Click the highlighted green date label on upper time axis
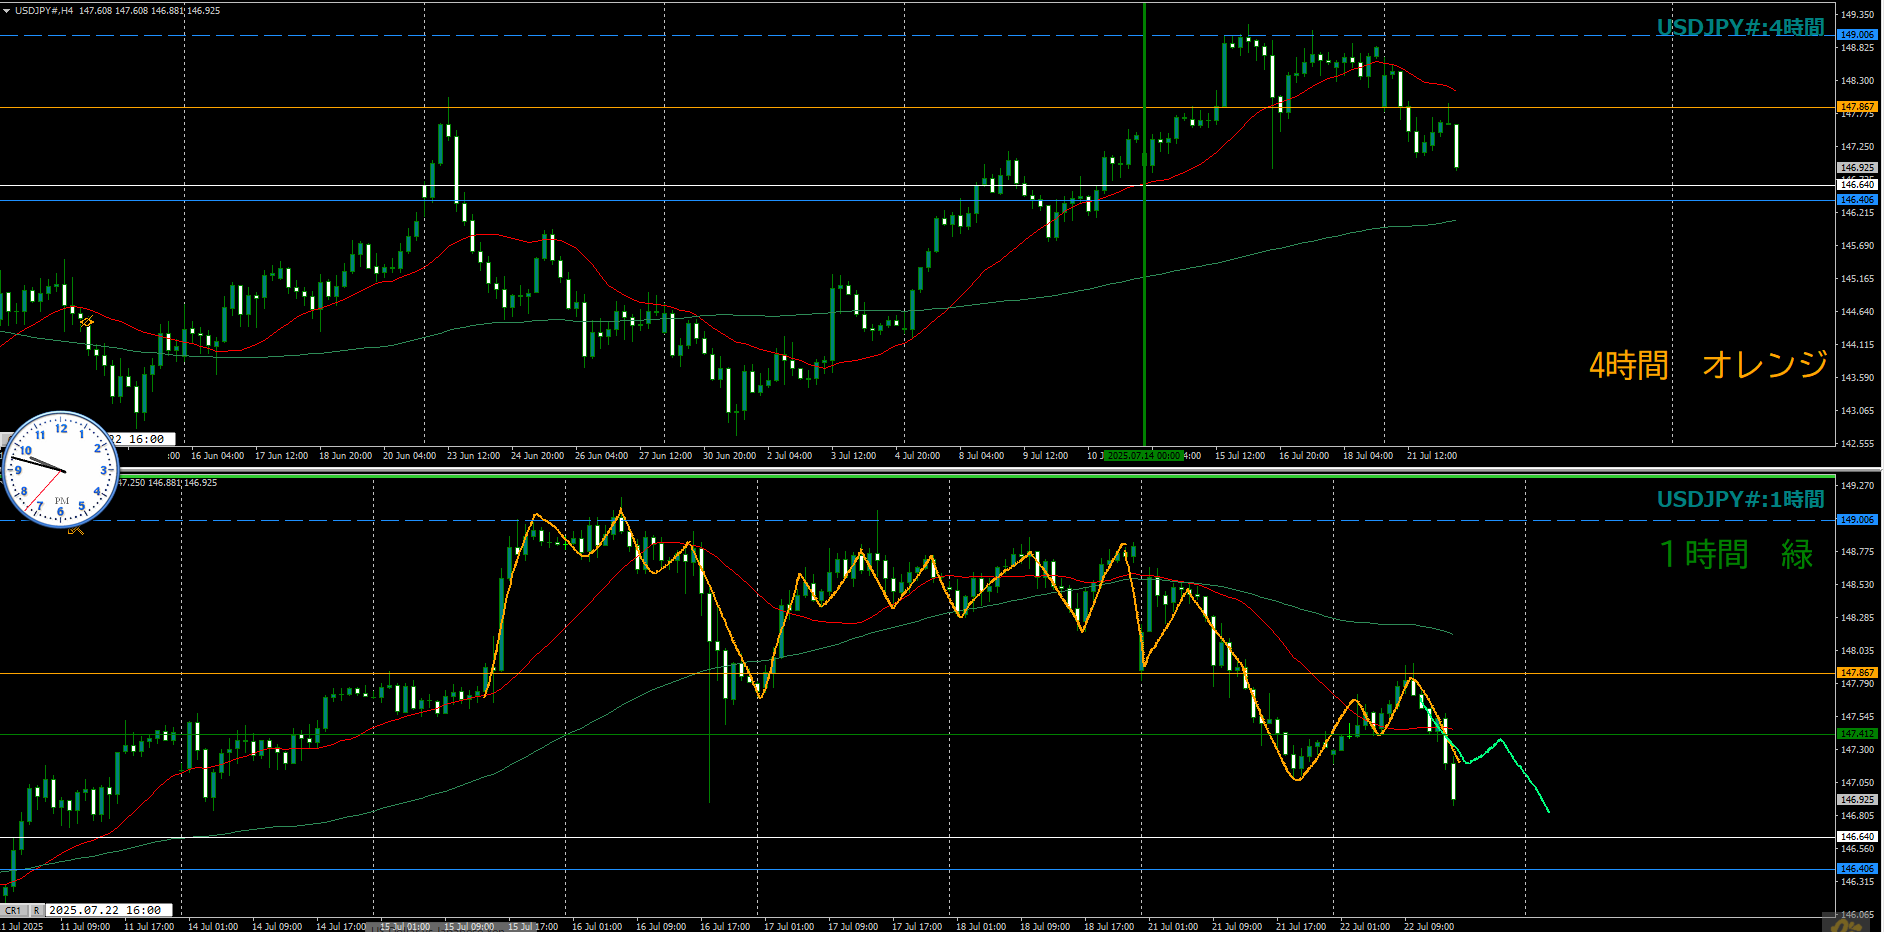Image resolution: width=1884 pixels, height=932 pixels. pyautogui.click(x=1144, y=456)
